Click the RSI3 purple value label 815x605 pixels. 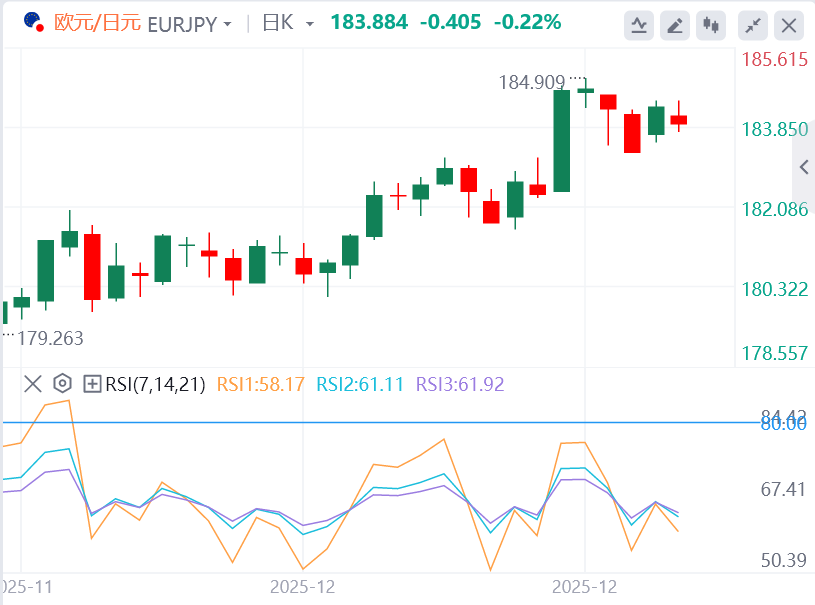(x=460, y=383)
